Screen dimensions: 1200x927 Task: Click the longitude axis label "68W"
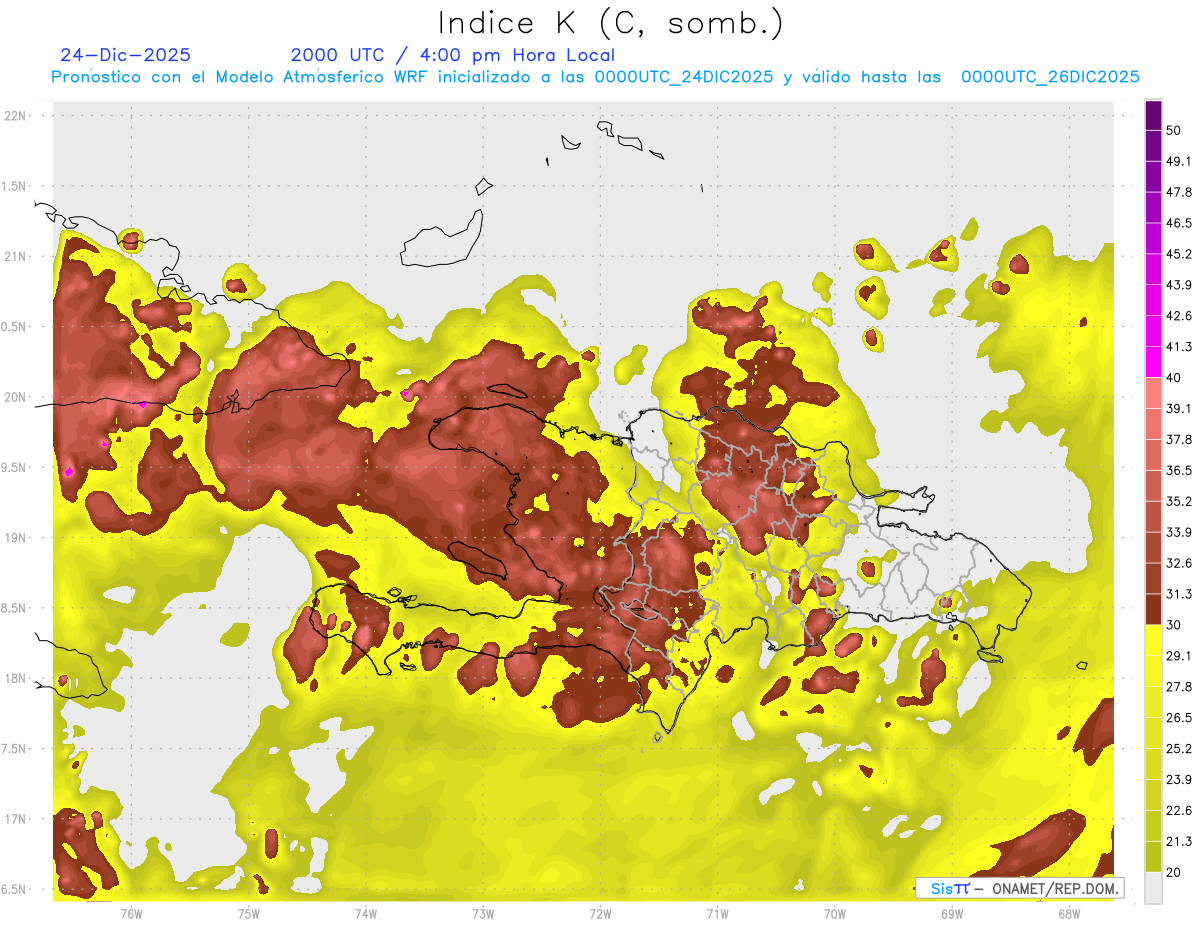[1069, 914]
